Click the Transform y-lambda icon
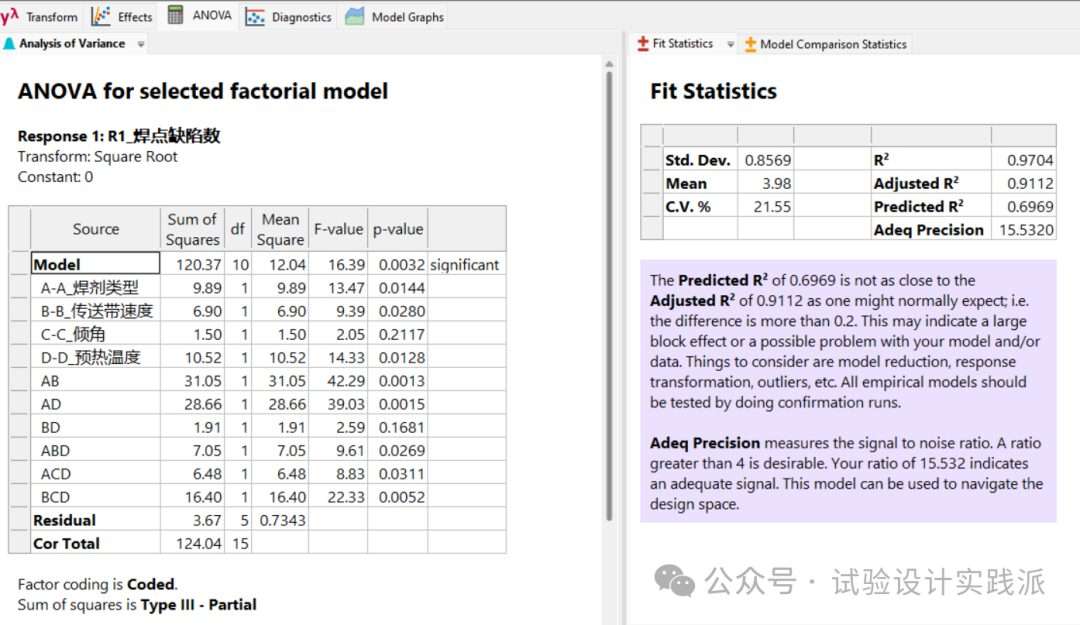The width and height of the screenshot is (1080, 625). coord(11,16)
